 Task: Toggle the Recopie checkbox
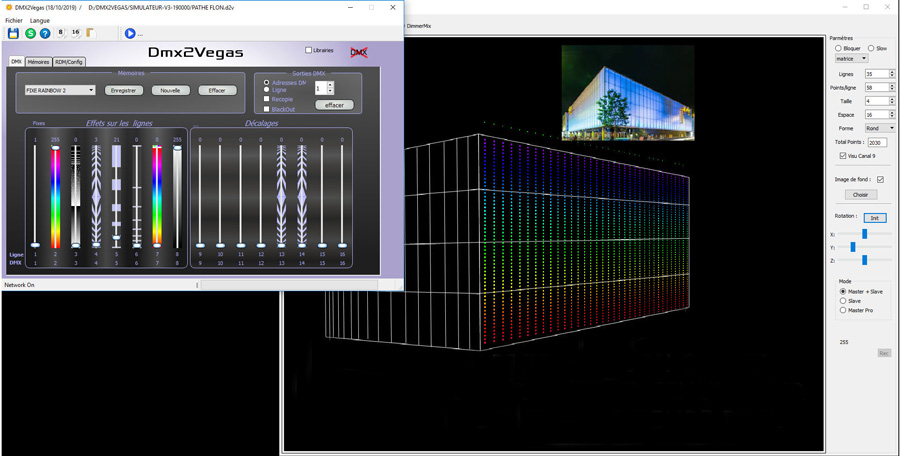[266, 99]
